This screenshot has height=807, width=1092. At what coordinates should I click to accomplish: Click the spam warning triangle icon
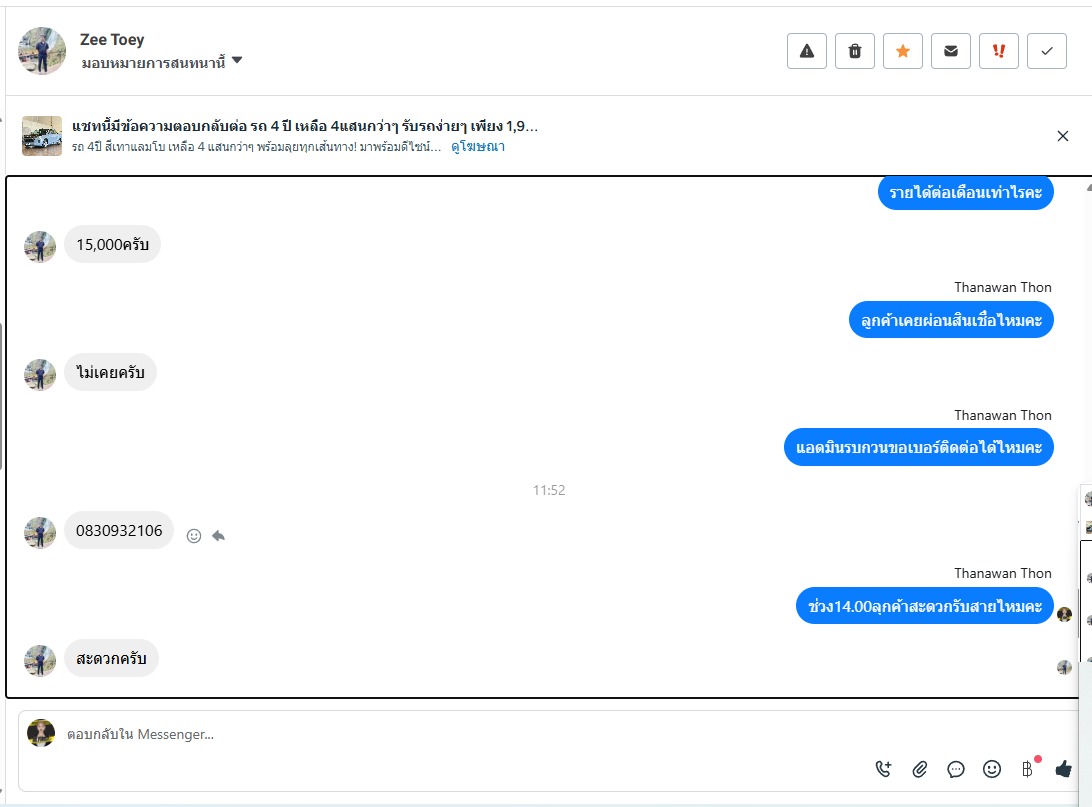coord(806,51)
